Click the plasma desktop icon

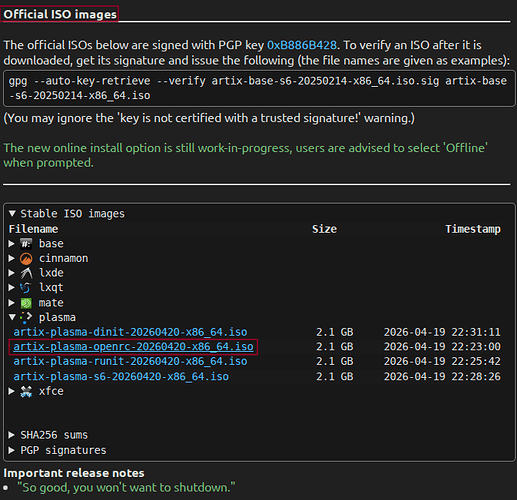(26, 317)
